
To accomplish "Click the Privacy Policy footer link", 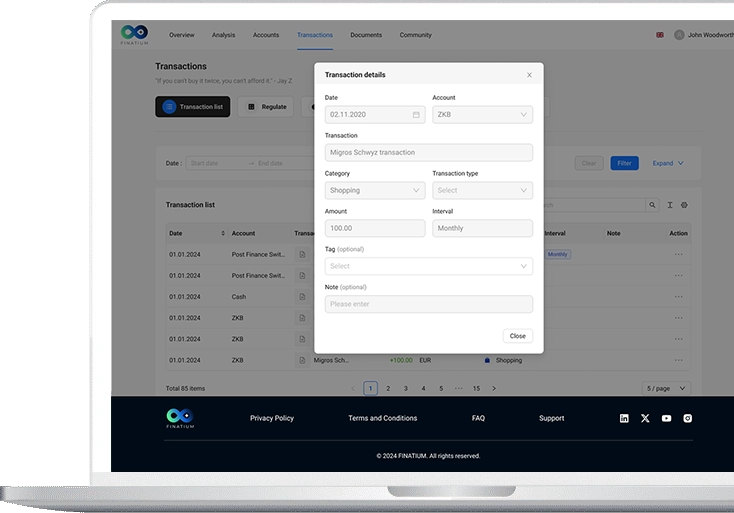I will [272, 418].
